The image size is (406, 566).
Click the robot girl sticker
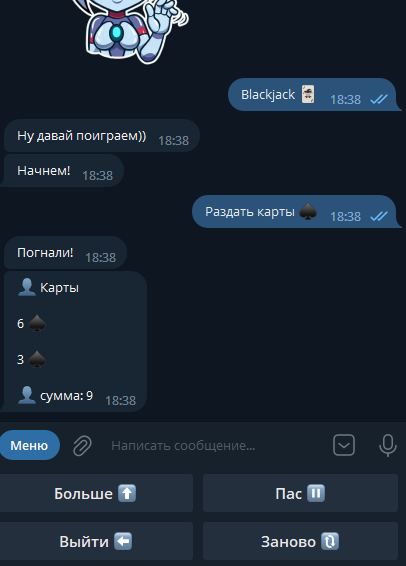[132, 31]
